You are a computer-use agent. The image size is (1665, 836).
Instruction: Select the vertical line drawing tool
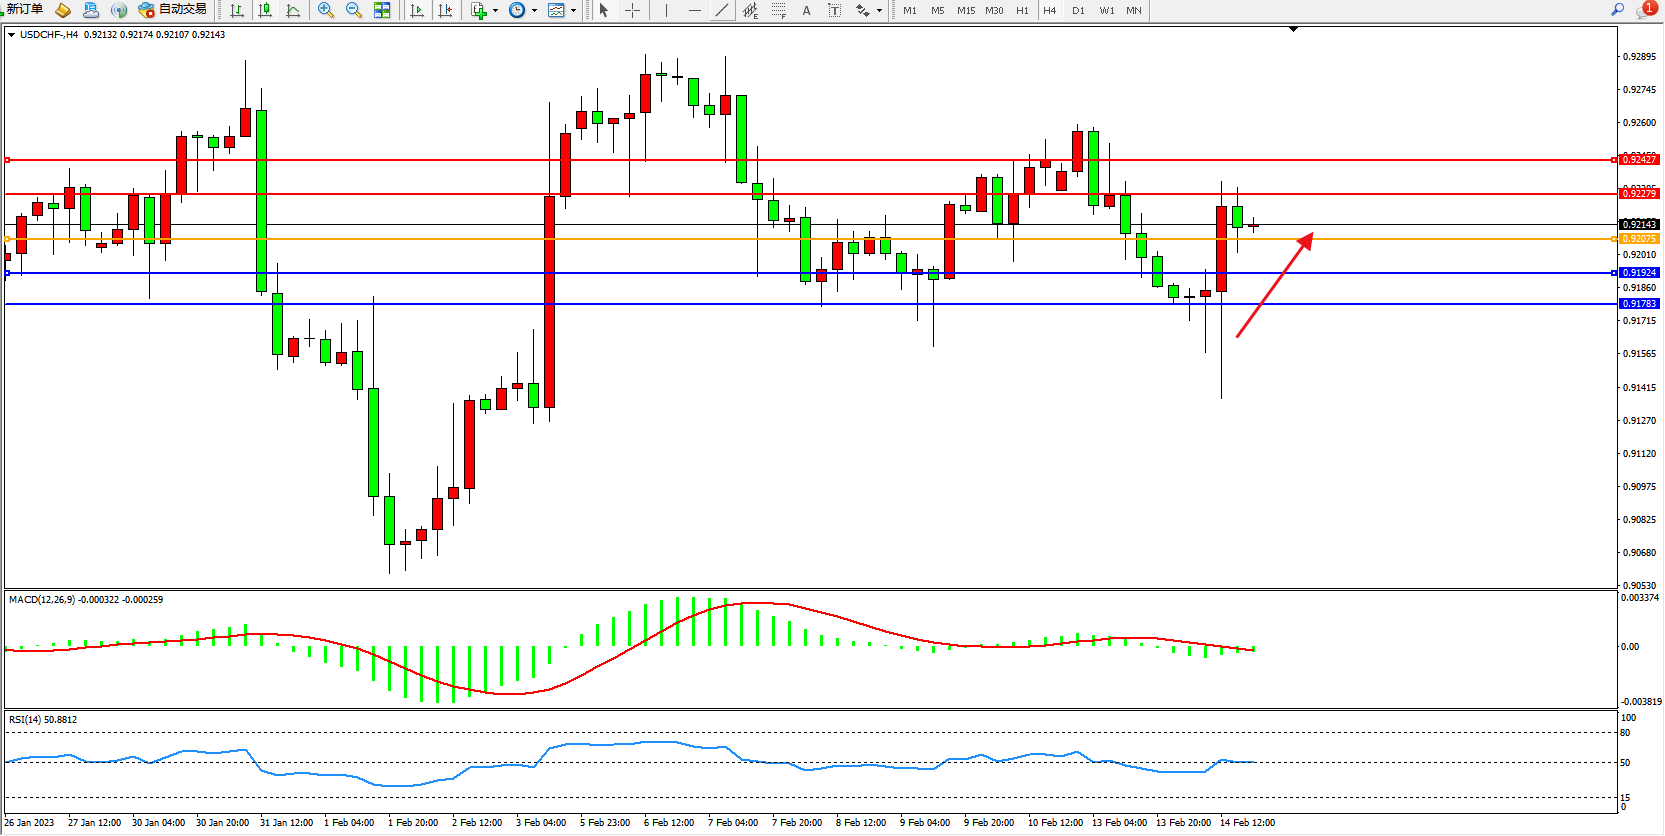tap(666, 10)
